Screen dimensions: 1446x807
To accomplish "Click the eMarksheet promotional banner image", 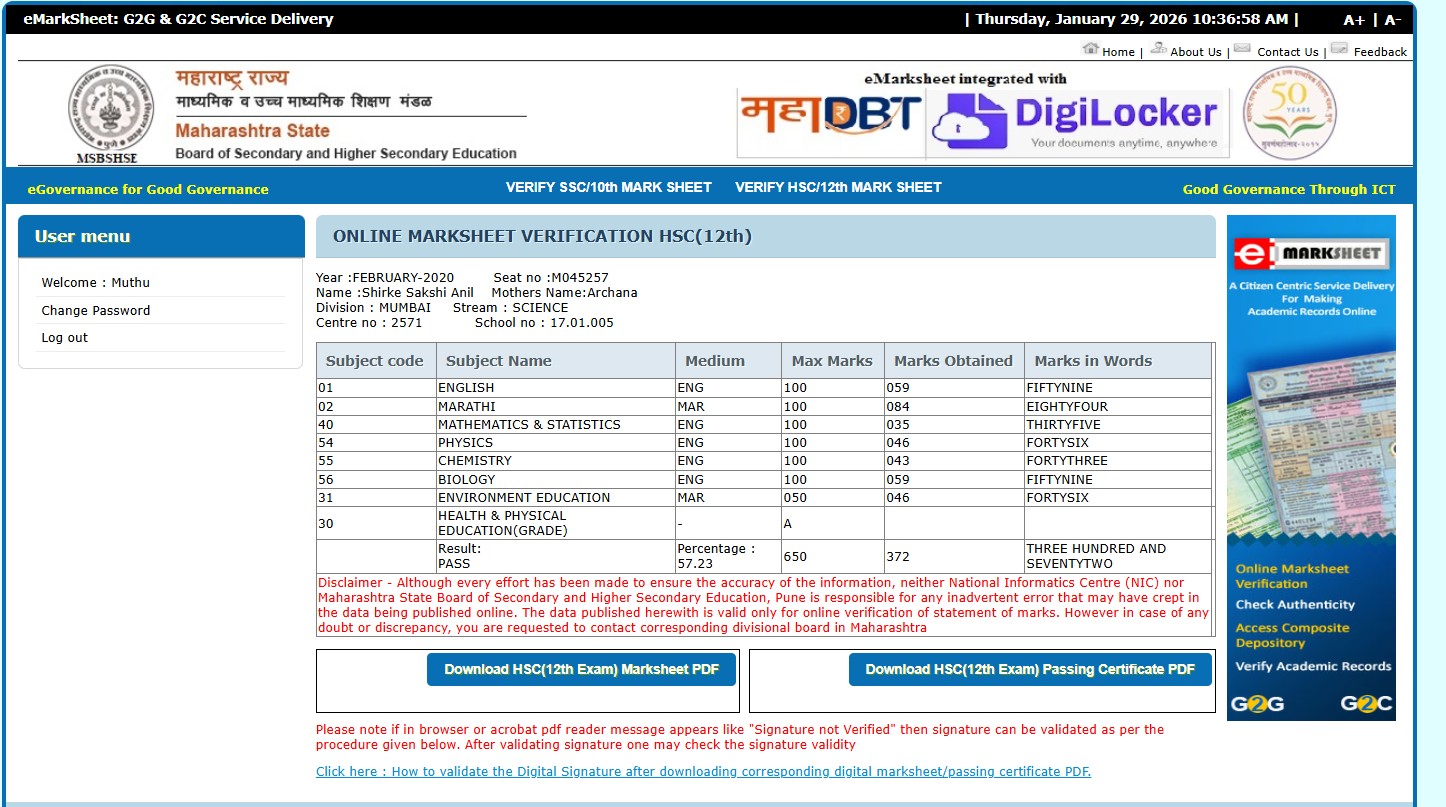I will tap(1311, 467).
